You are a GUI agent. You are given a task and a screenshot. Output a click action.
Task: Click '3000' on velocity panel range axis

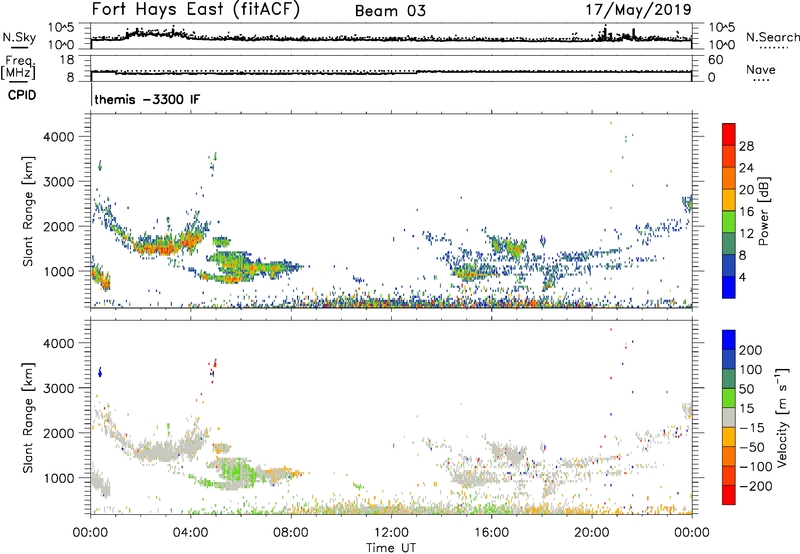pos(59,388)
